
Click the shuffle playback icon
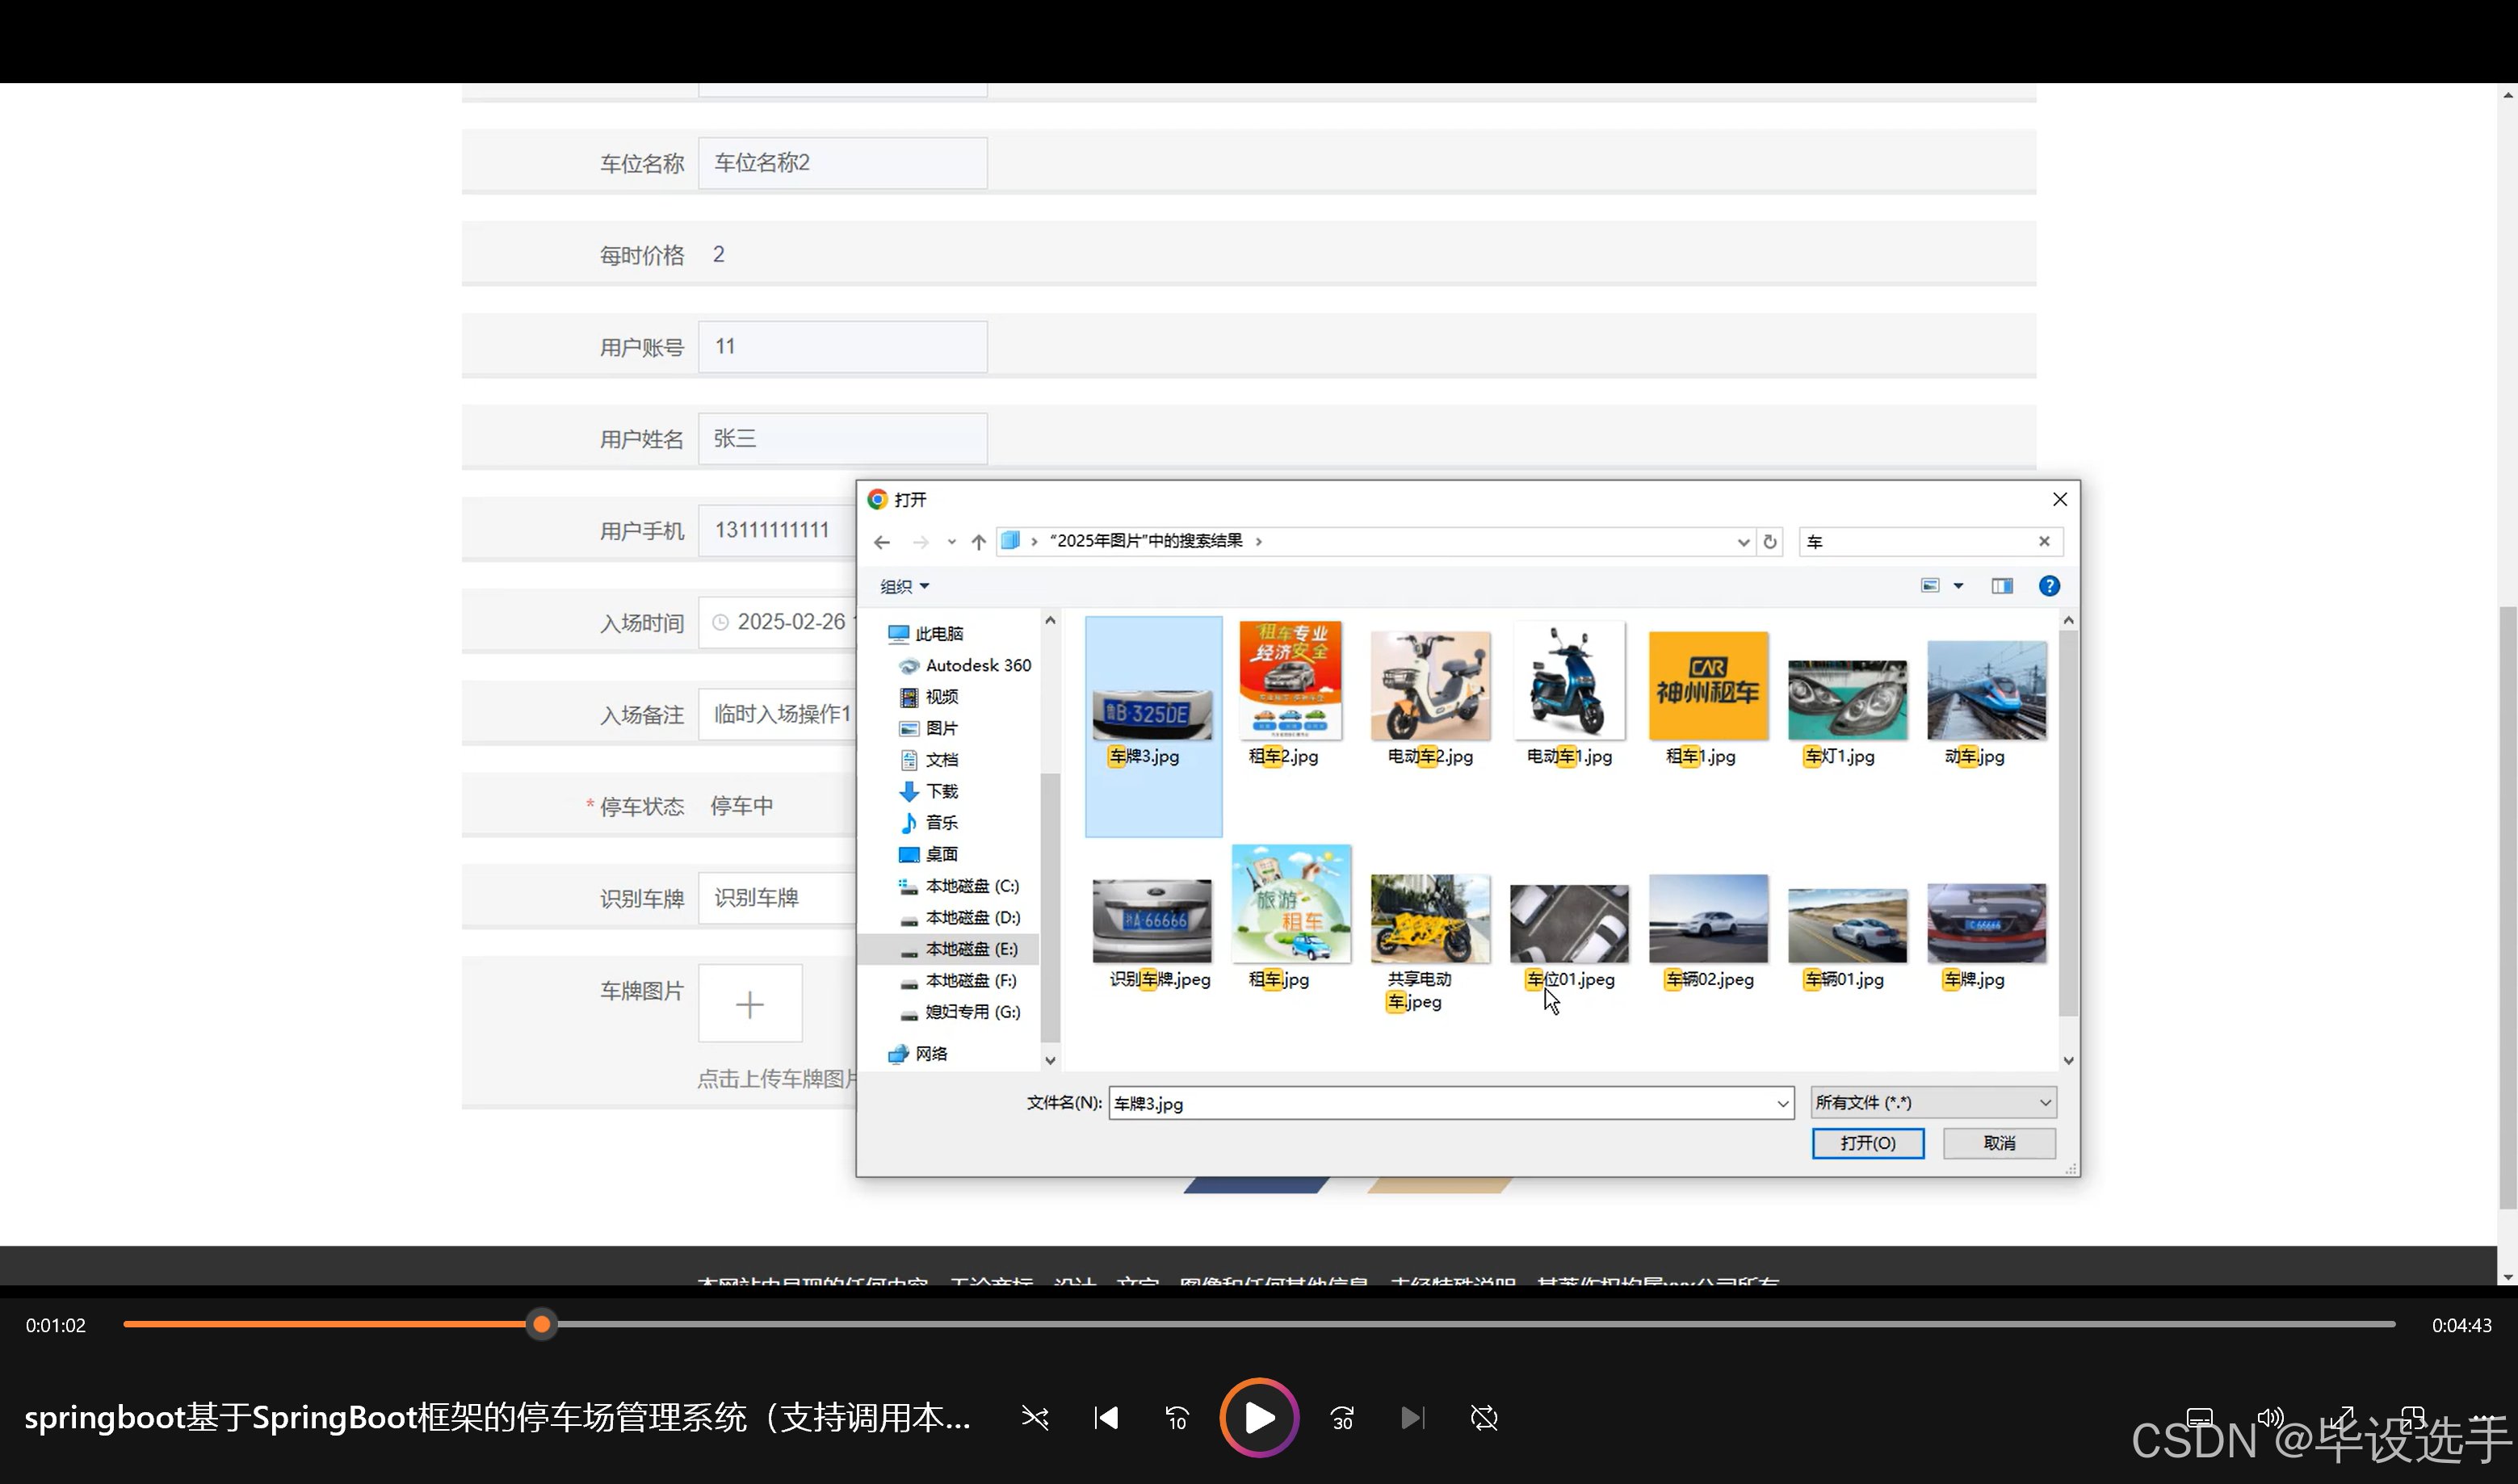pos(1035,1417)
